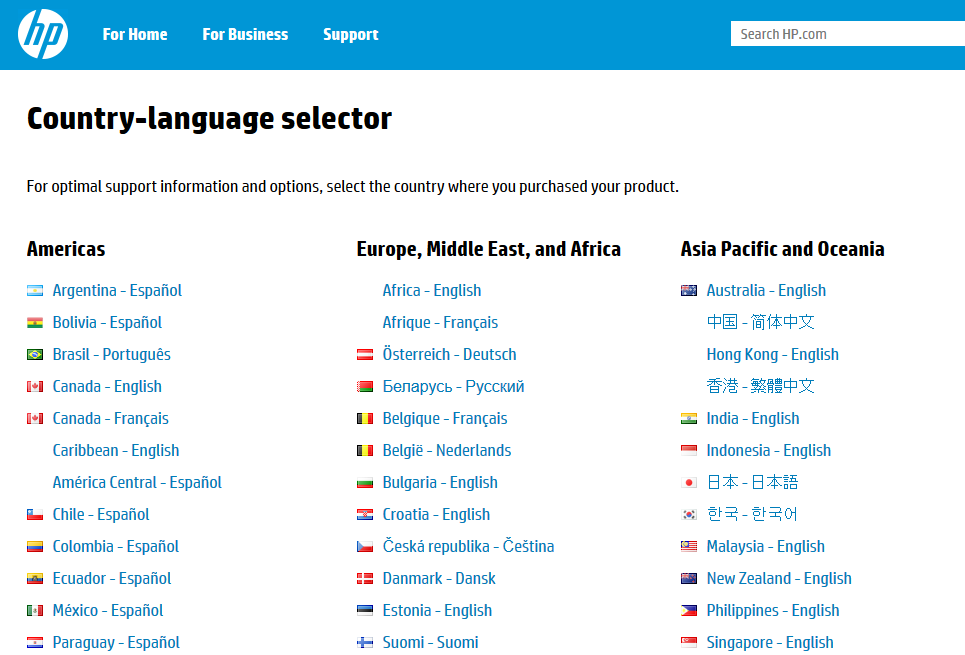Select 한국 - 한국어 link
Screen dimensions: 965x655
click(752, 515)
